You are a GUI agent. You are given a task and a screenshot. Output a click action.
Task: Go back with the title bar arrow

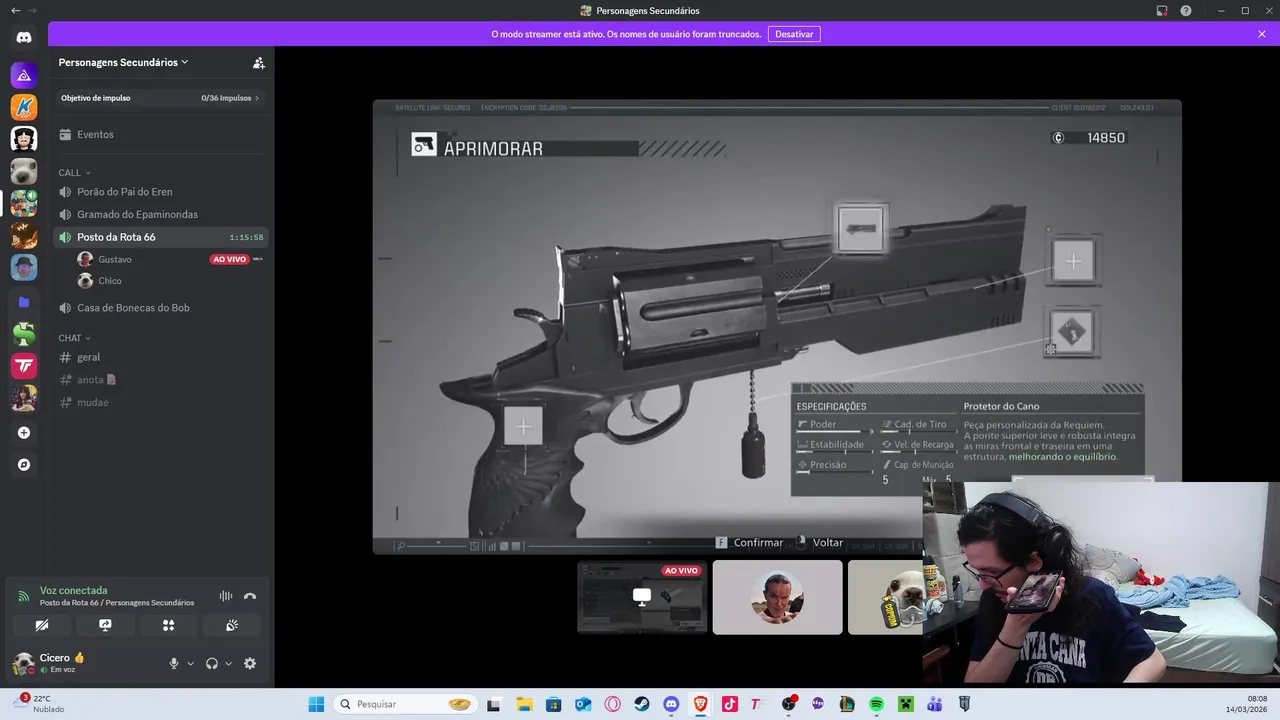[x=15, y=10]
